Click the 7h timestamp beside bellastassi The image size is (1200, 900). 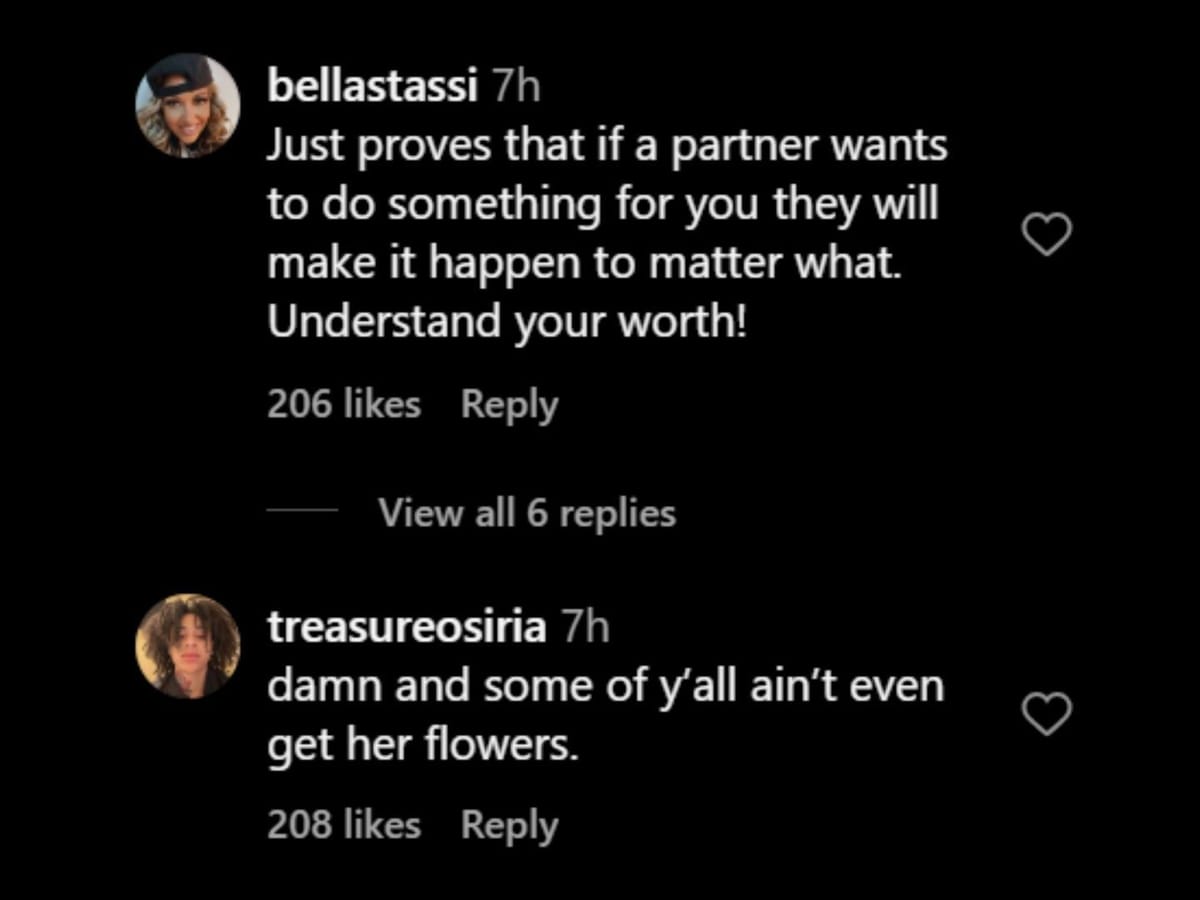517,87
